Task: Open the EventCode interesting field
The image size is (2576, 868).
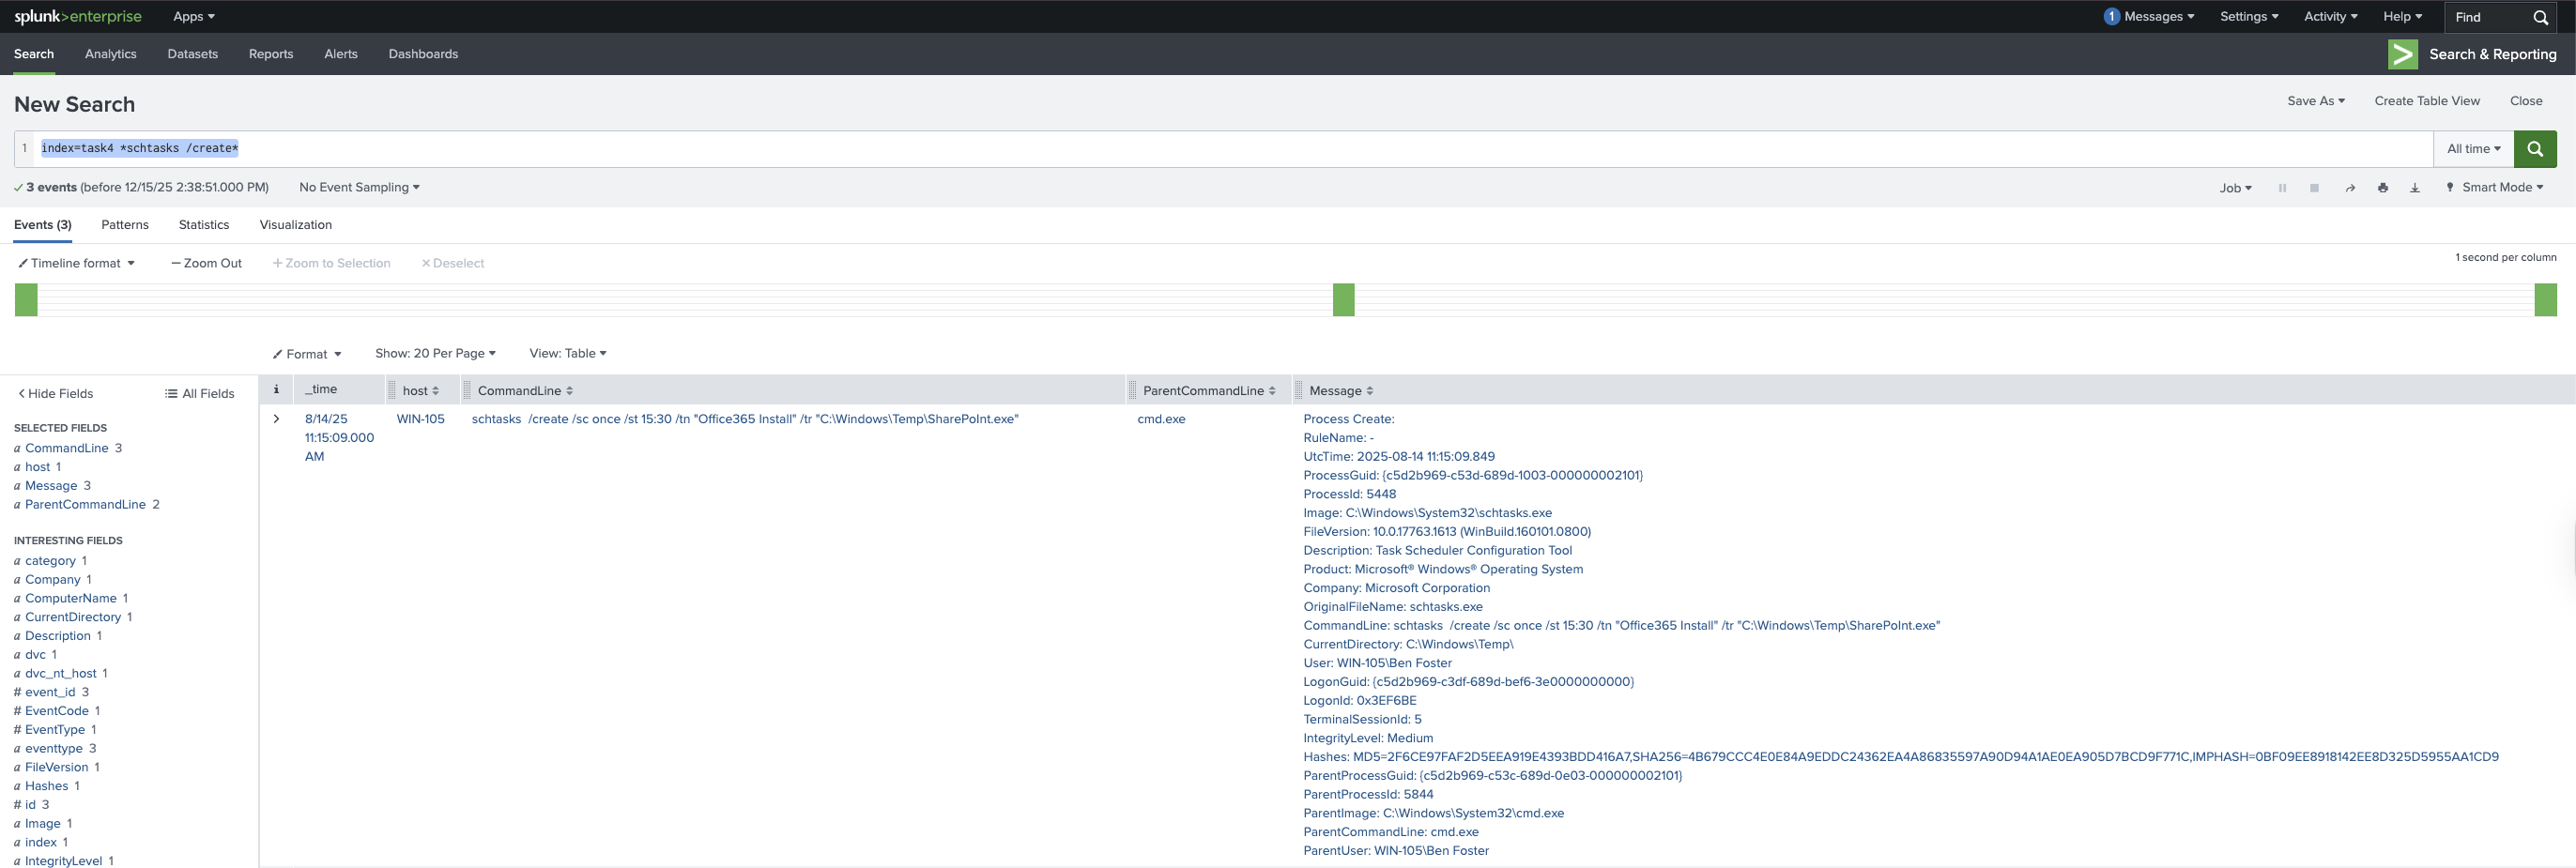Action: pyautogui.click(x=57, y=711)
